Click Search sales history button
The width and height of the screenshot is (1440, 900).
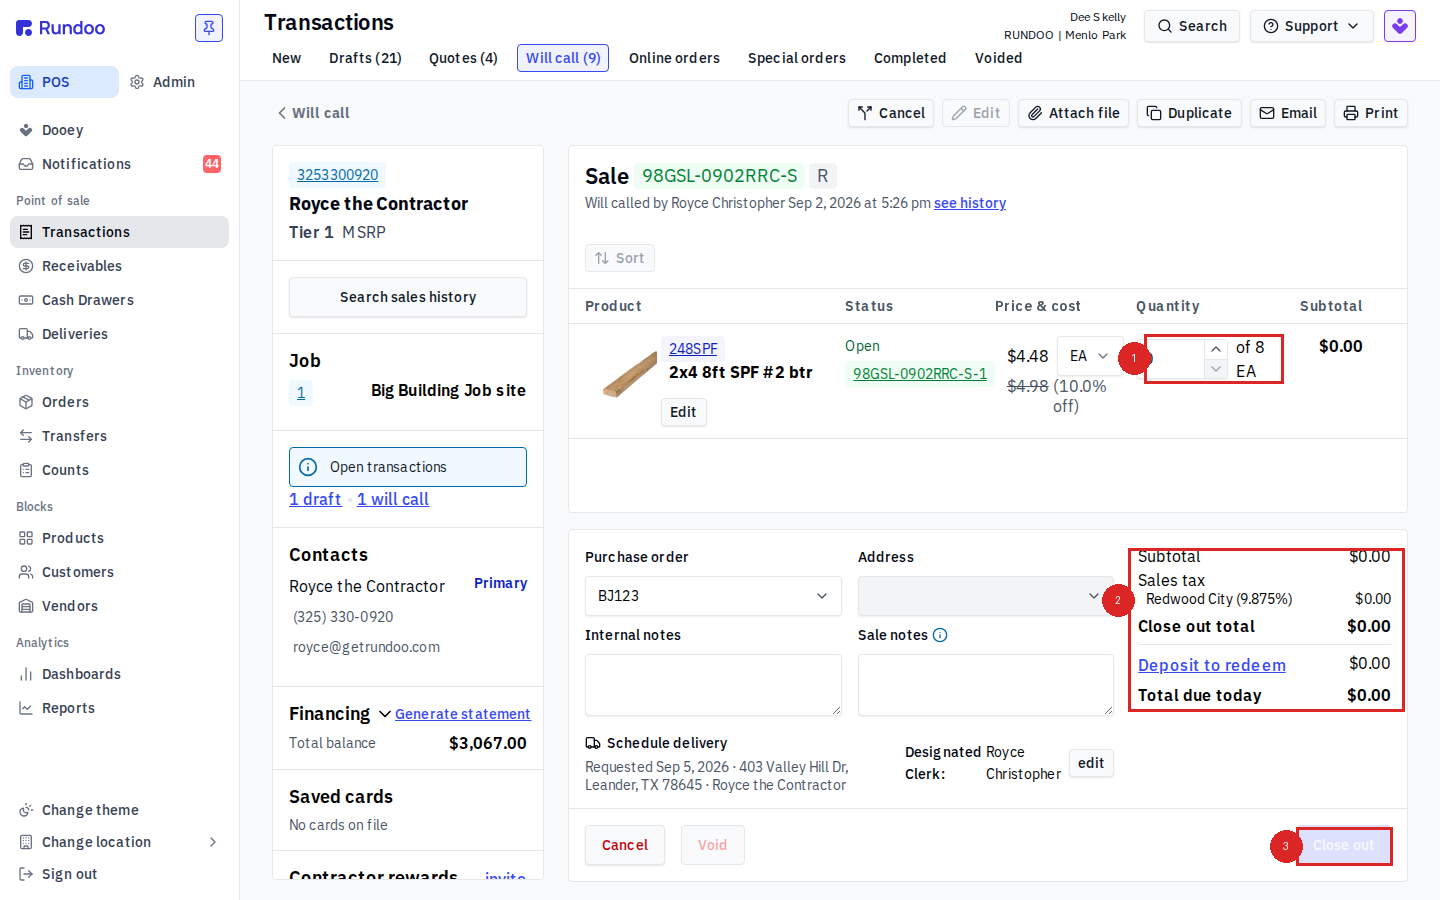coord(408,297)
